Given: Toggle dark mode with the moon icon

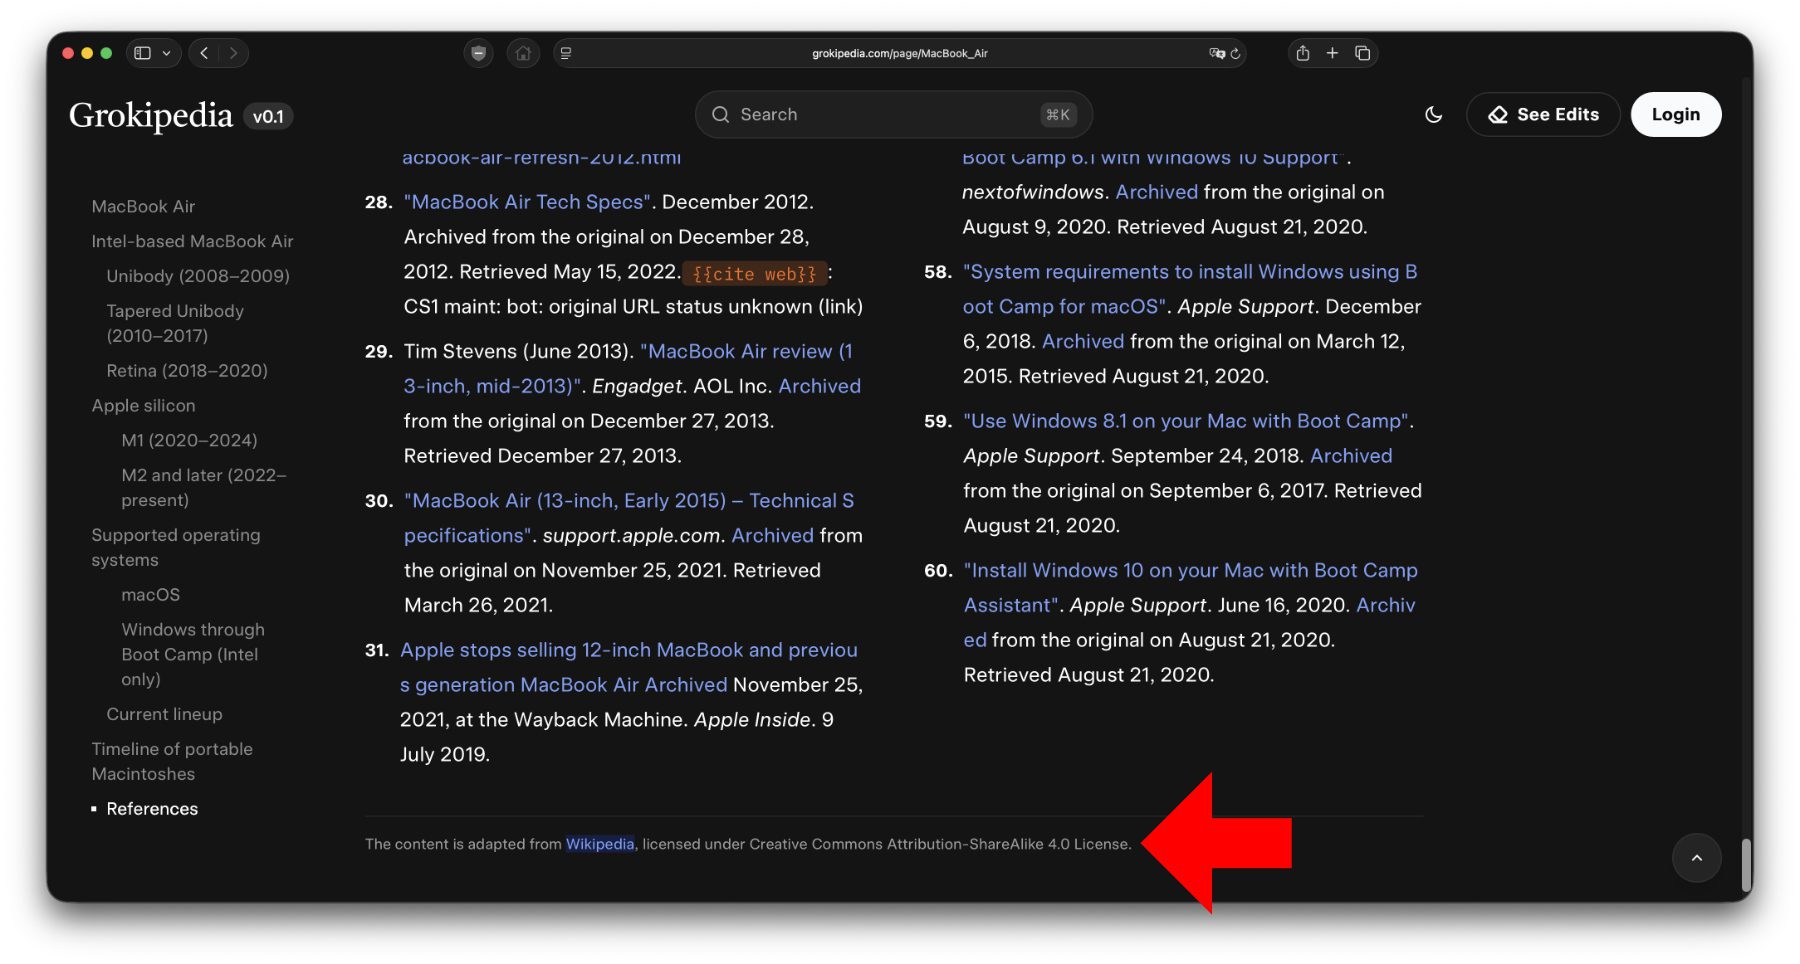Looking at the screenshot, I should point(1433,115).
